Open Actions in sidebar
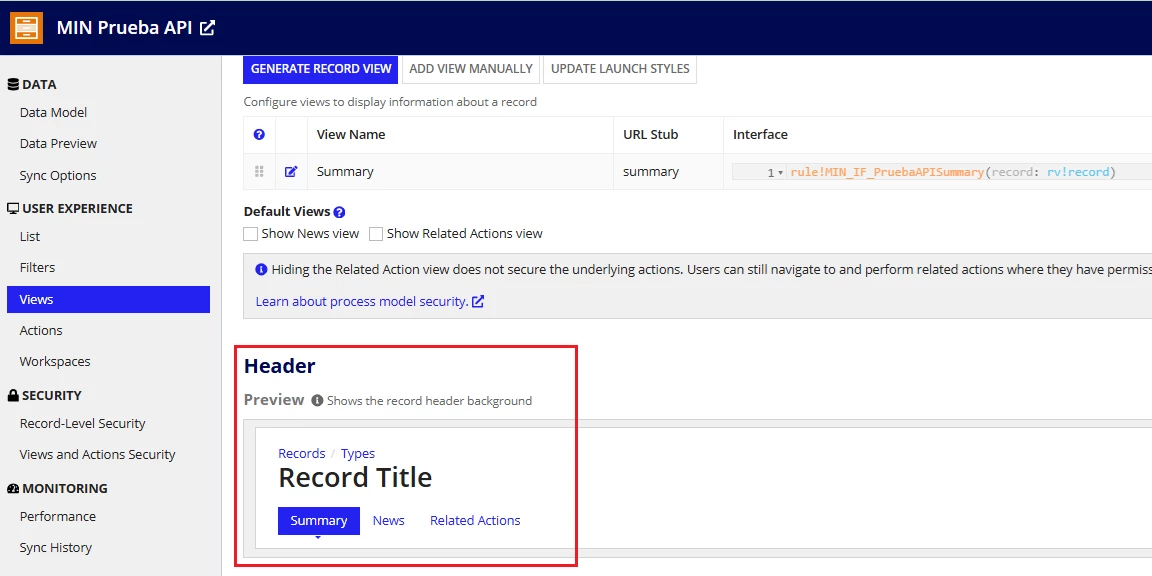The height and width of the screenshot is (576, 1152). [41, 331]
